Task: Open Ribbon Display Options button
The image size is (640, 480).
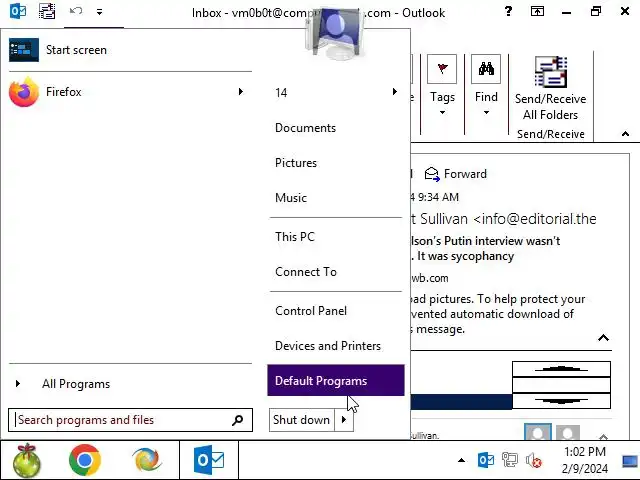Action: (x=537, y=11)
